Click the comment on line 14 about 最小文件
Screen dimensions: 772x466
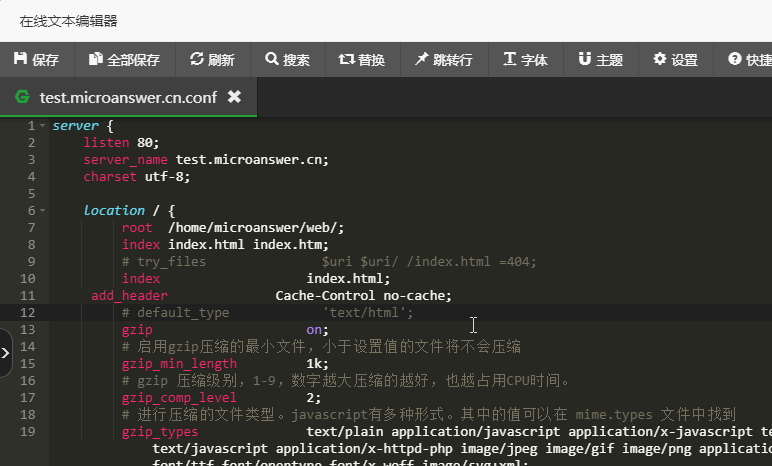(x=322, y=347)
